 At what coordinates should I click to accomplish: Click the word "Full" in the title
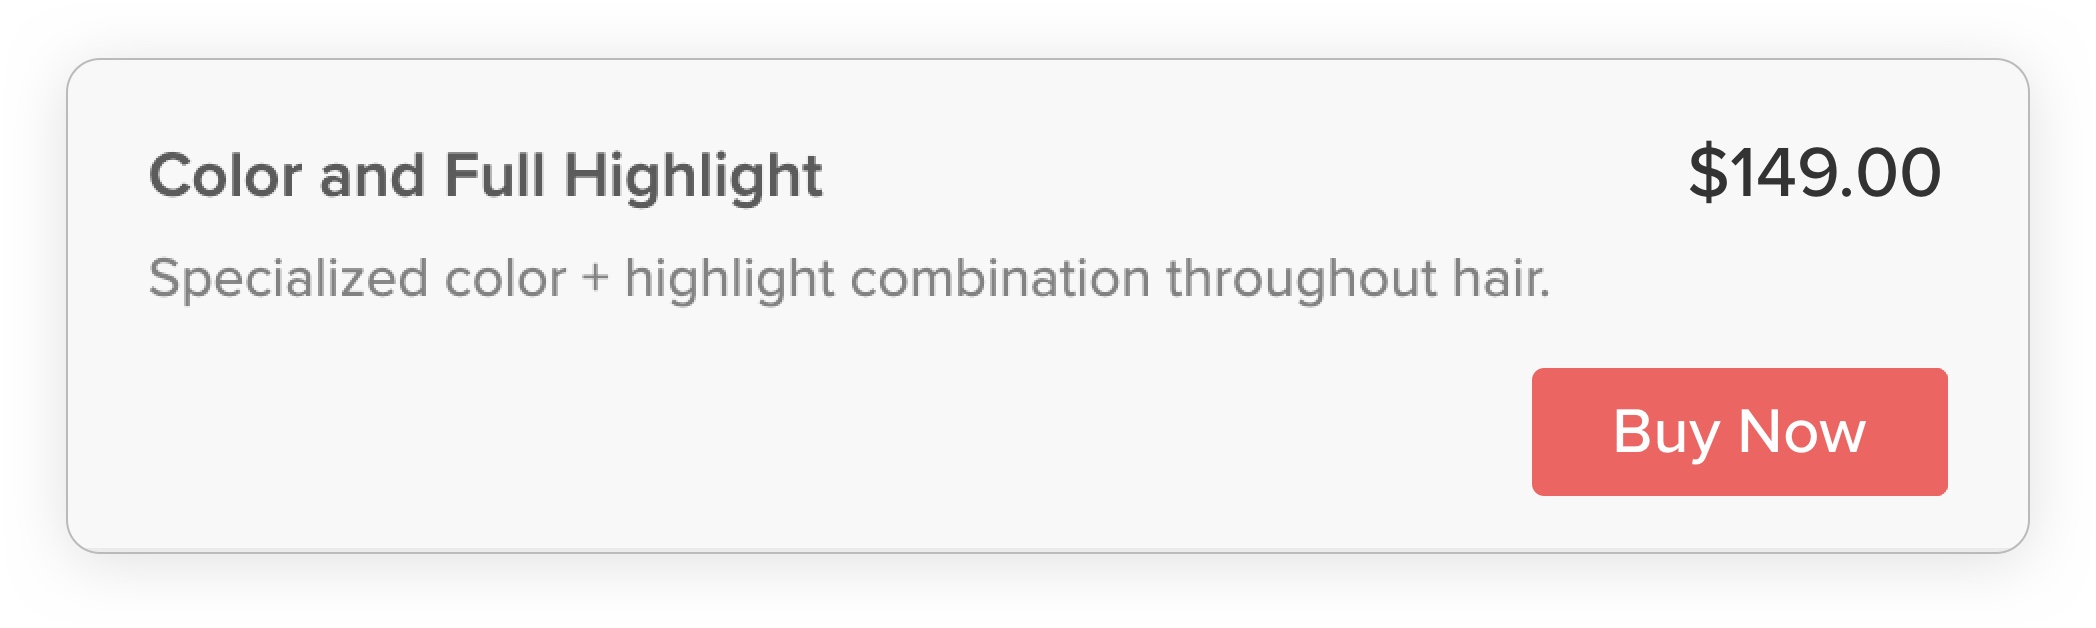(x=494, y=176)
